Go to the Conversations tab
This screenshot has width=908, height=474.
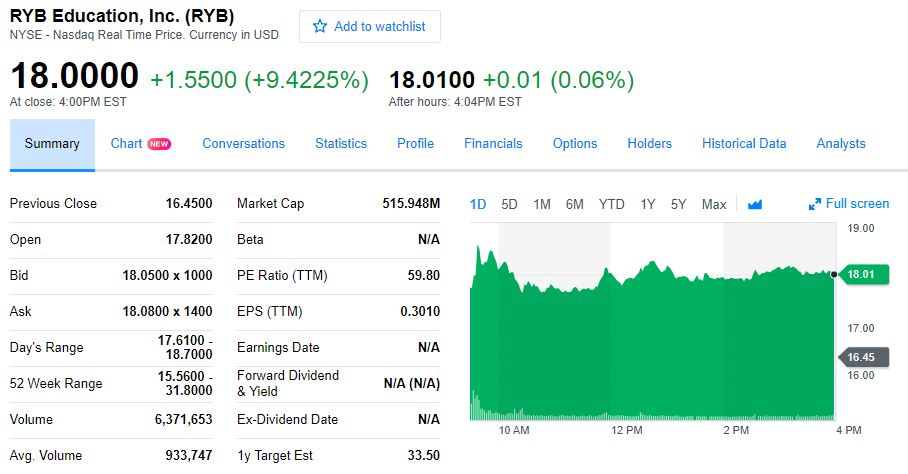pyautogui.click(x=243, y=144)
